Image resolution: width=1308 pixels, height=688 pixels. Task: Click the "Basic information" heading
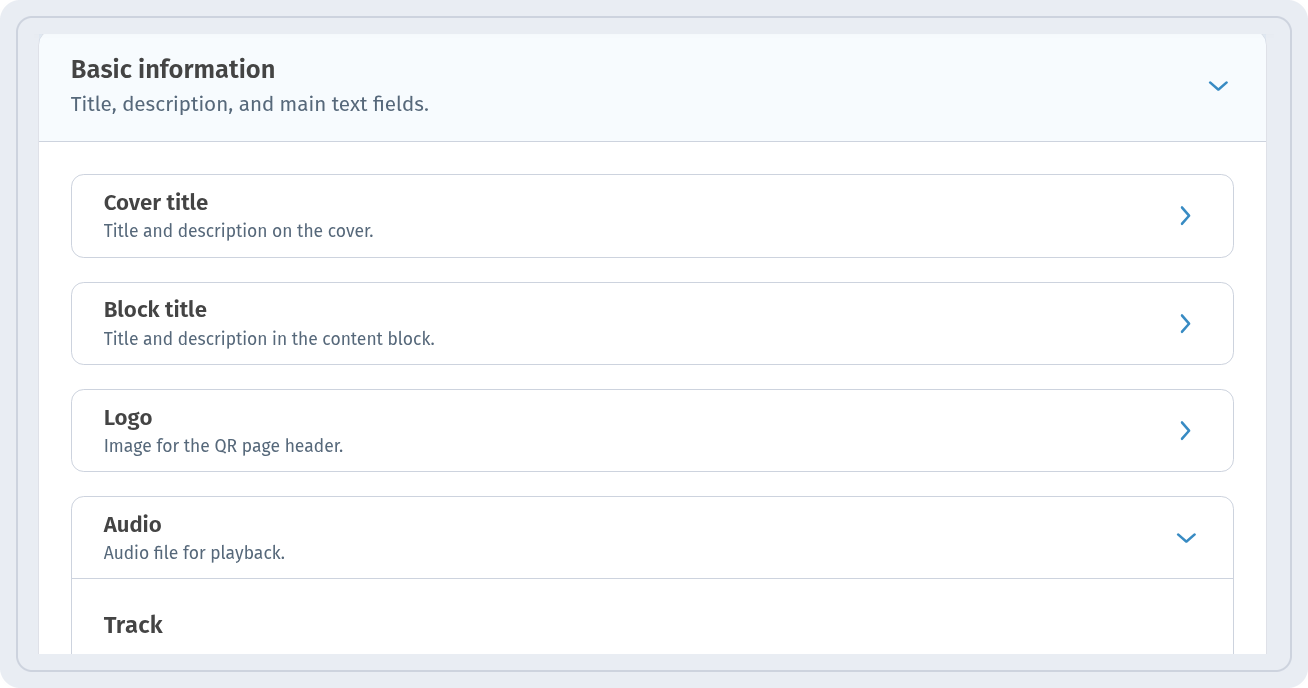coord(173,69)
